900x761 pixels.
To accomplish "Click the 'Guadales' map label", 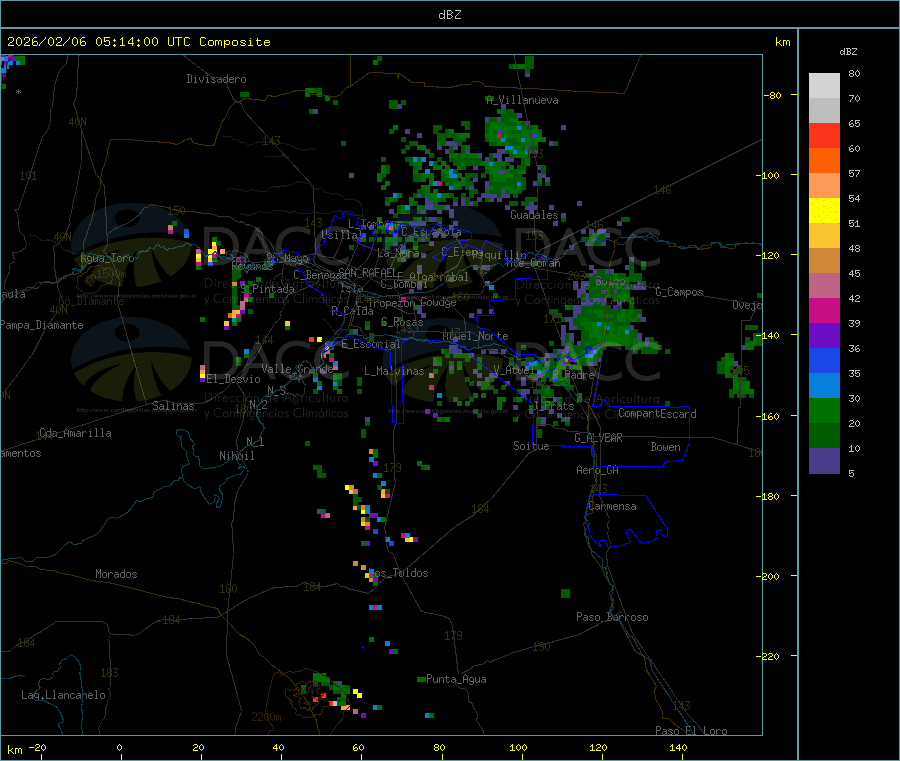I will [534, 215].
